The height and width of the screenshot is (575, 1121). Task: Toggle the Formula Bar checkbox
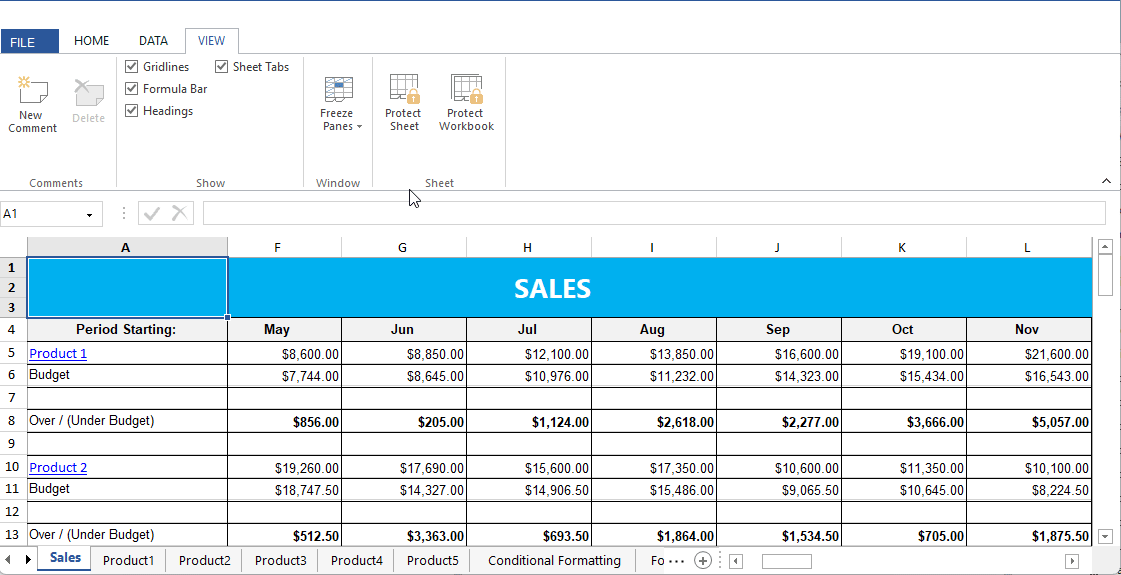point(132,89)
